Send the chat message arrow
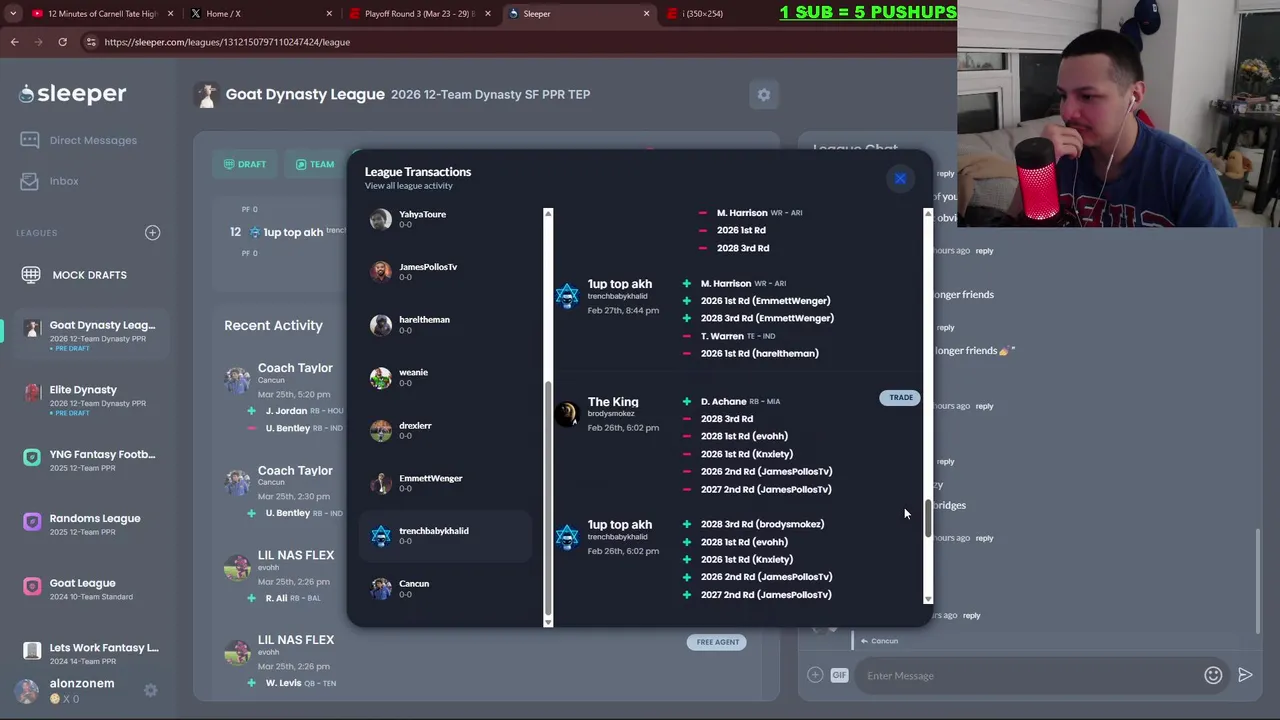 [x=1245, y=676]
